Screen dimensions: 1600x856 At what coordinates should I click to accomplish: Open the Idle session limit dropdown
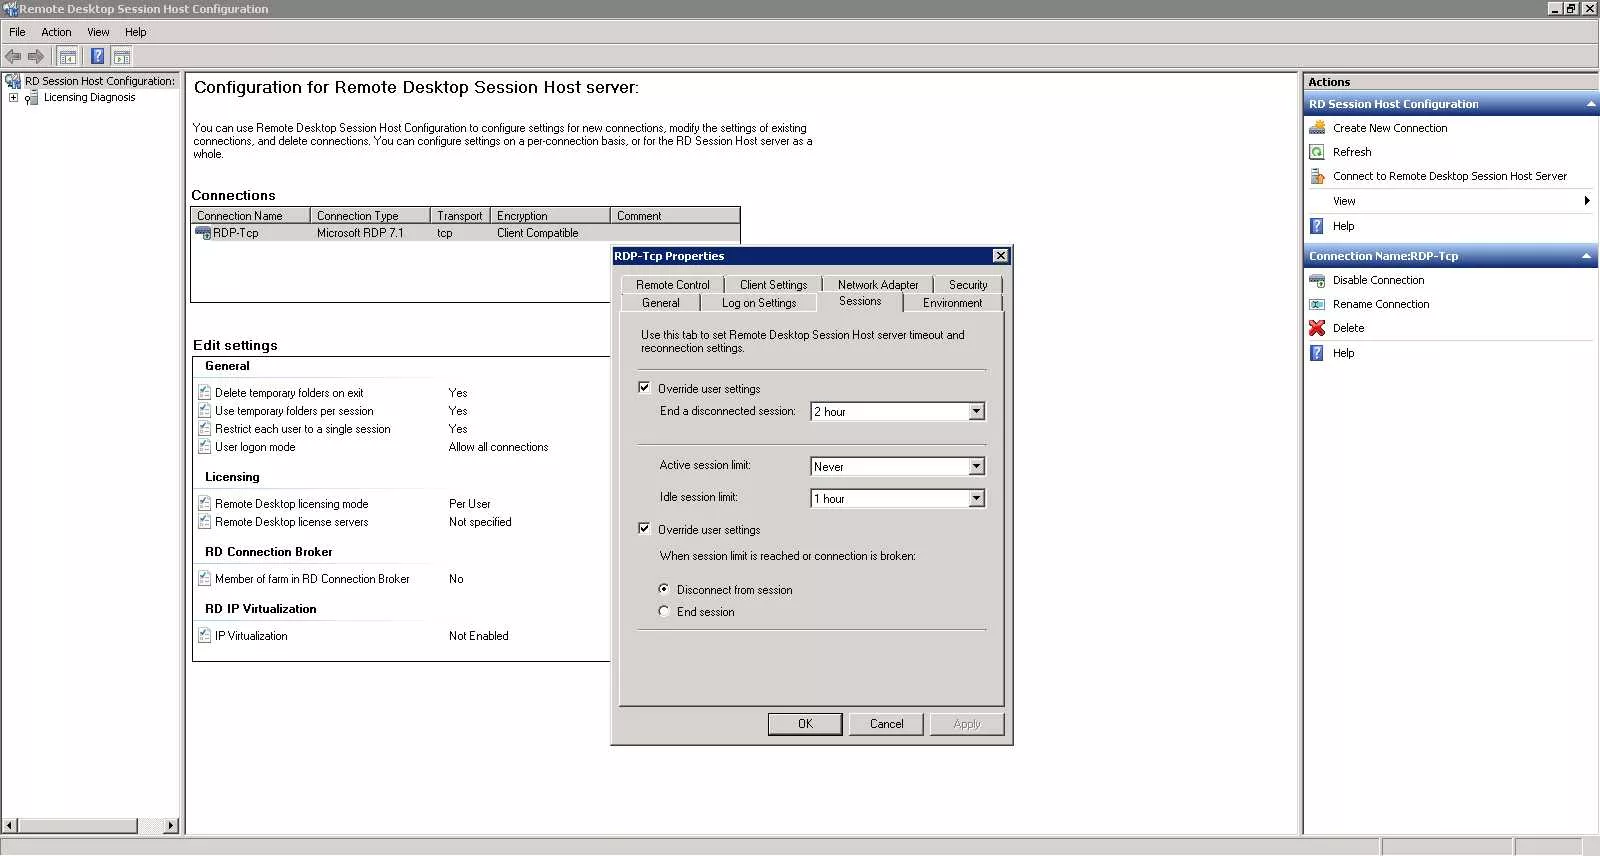coord(976,499)
